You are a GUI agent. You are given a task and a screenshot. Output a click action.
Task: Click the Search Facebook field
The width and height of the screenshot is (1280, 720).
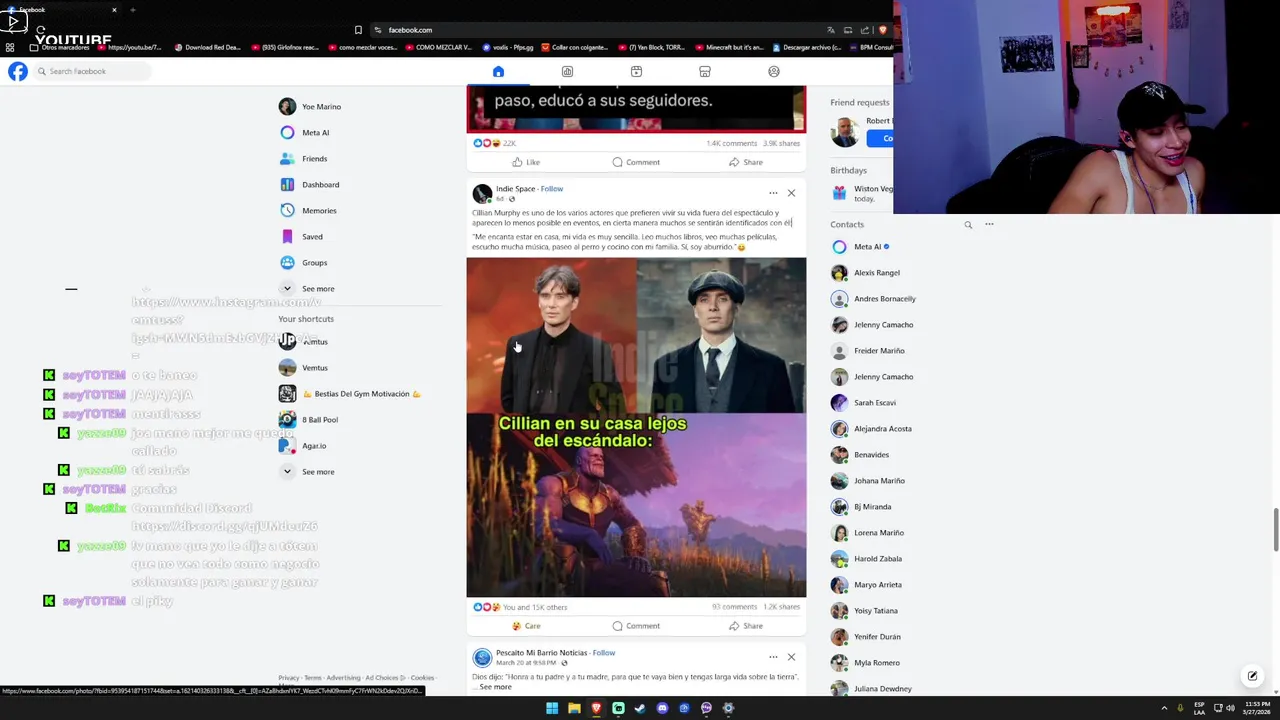[x=91, y=71]
